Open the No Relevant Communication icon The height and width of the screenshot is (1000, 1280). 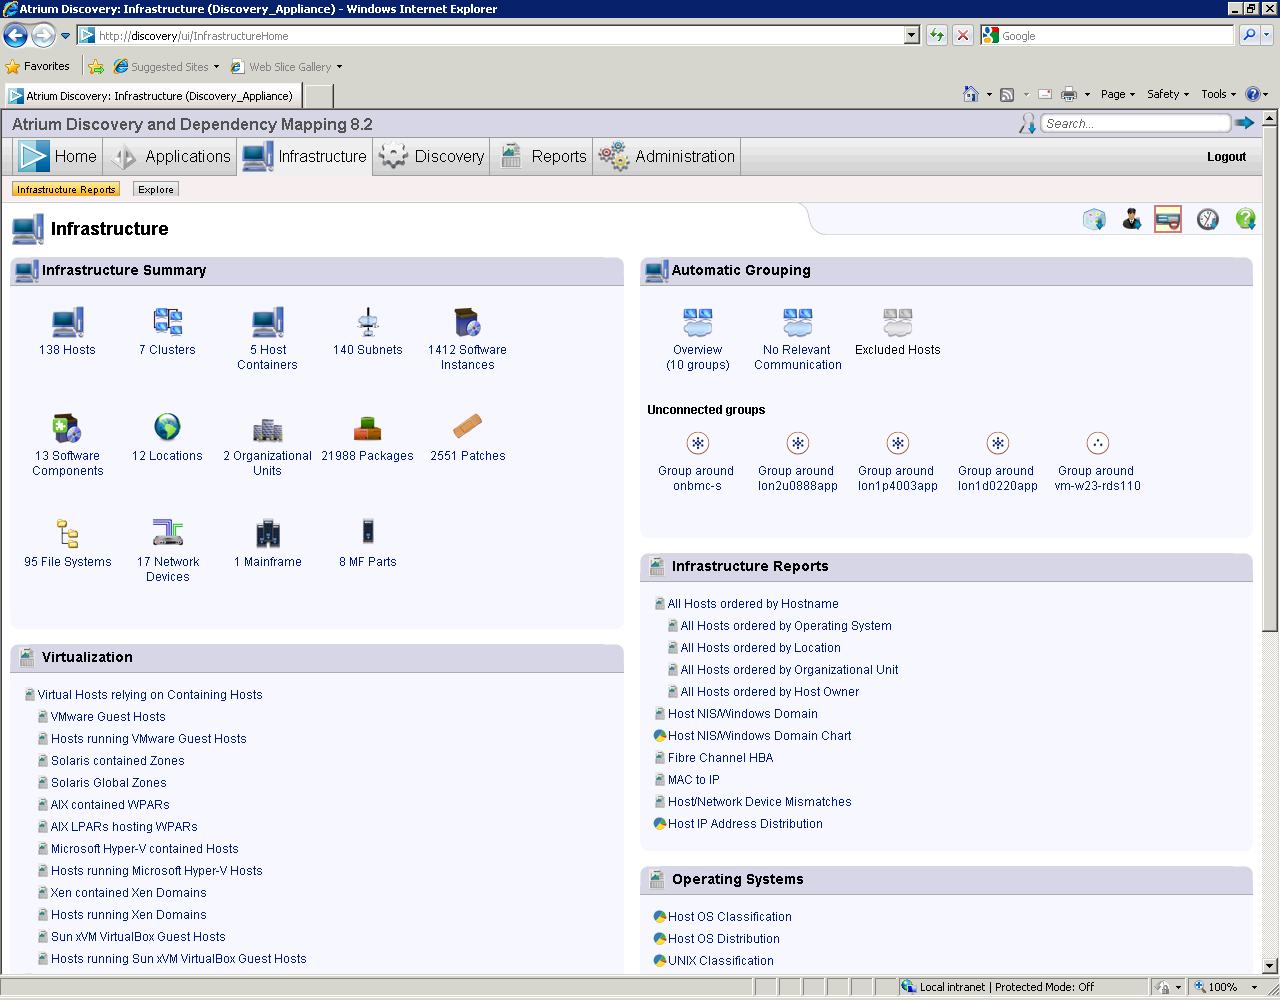click(798, 322)
